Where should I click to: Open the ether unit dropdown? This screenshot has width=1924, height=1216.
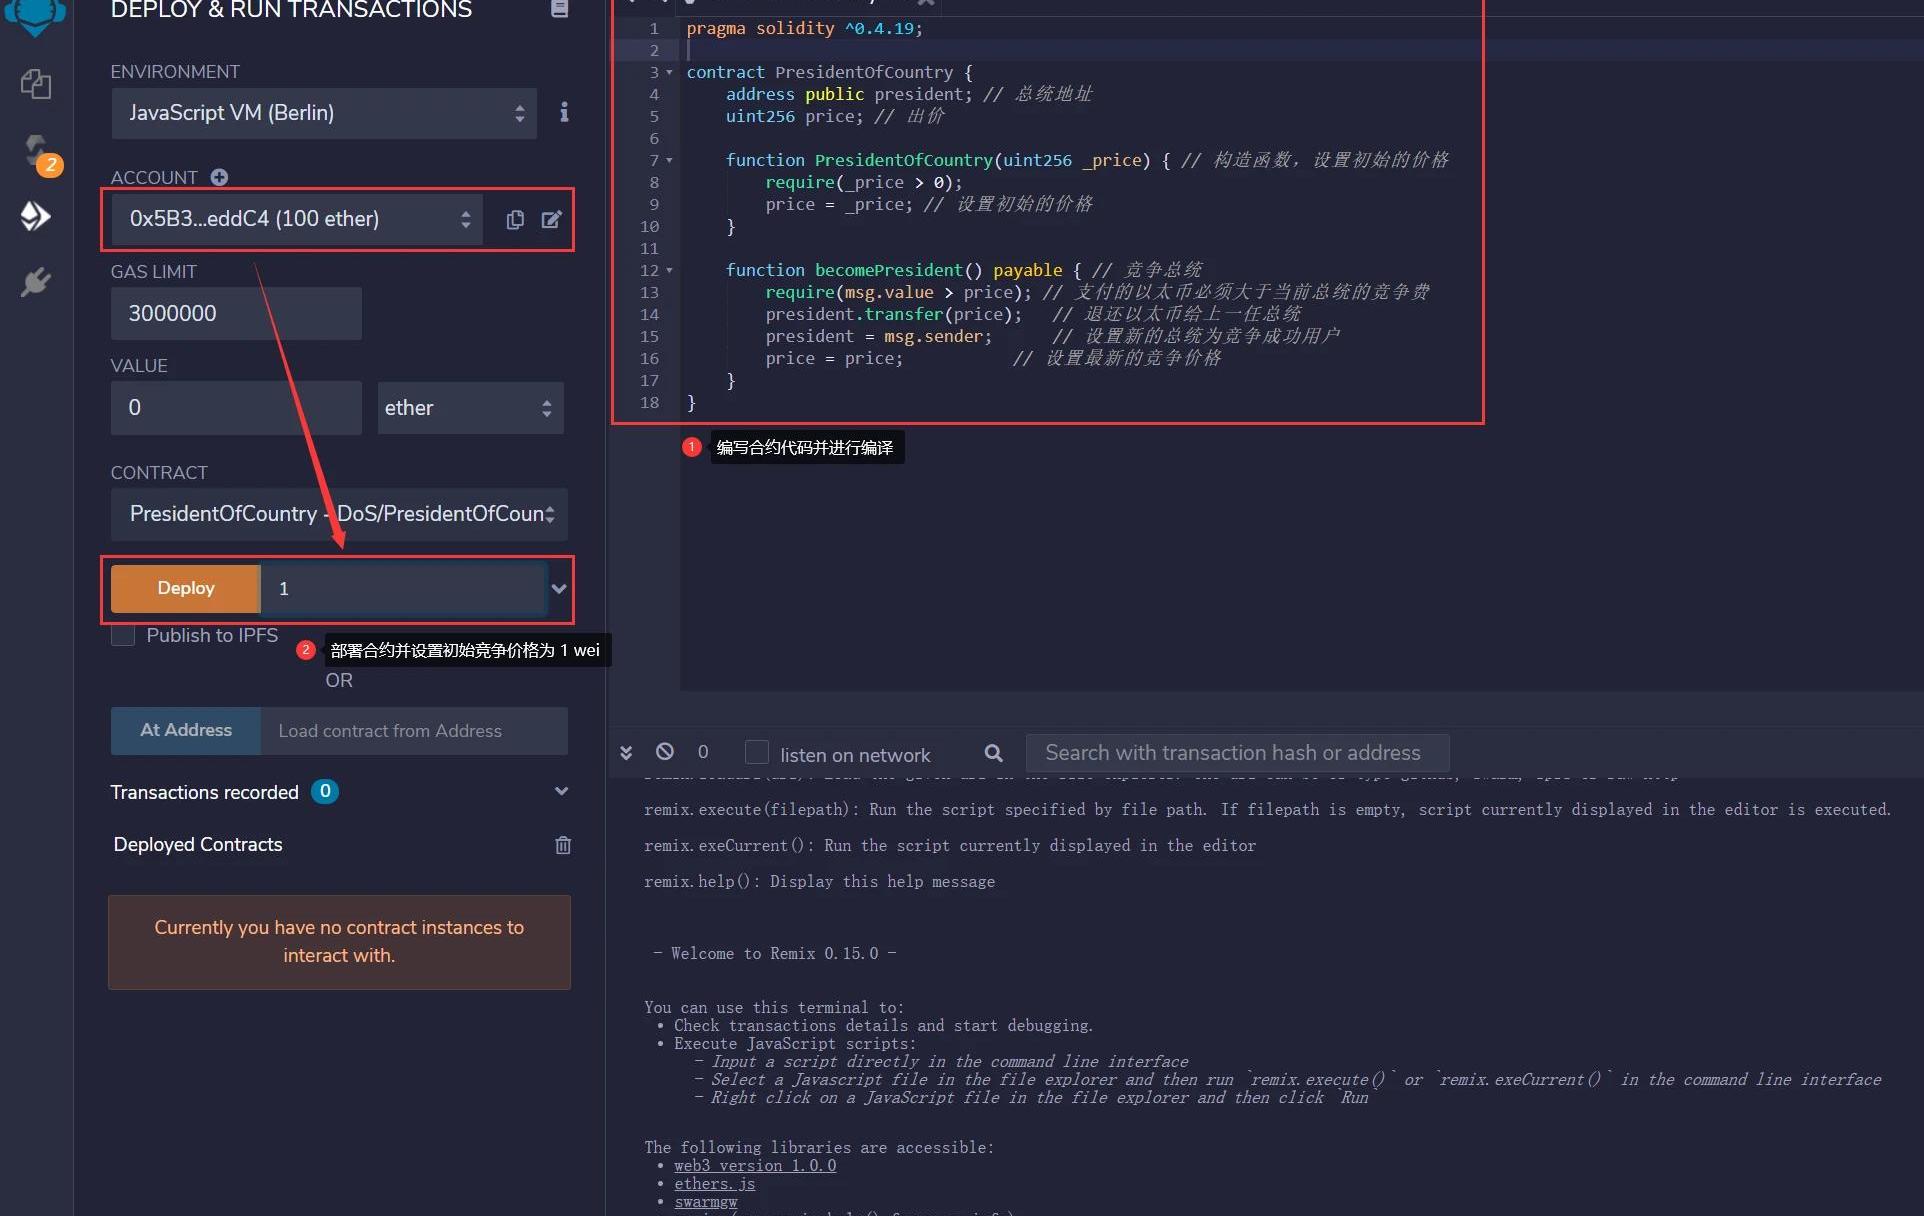[470, 408]
